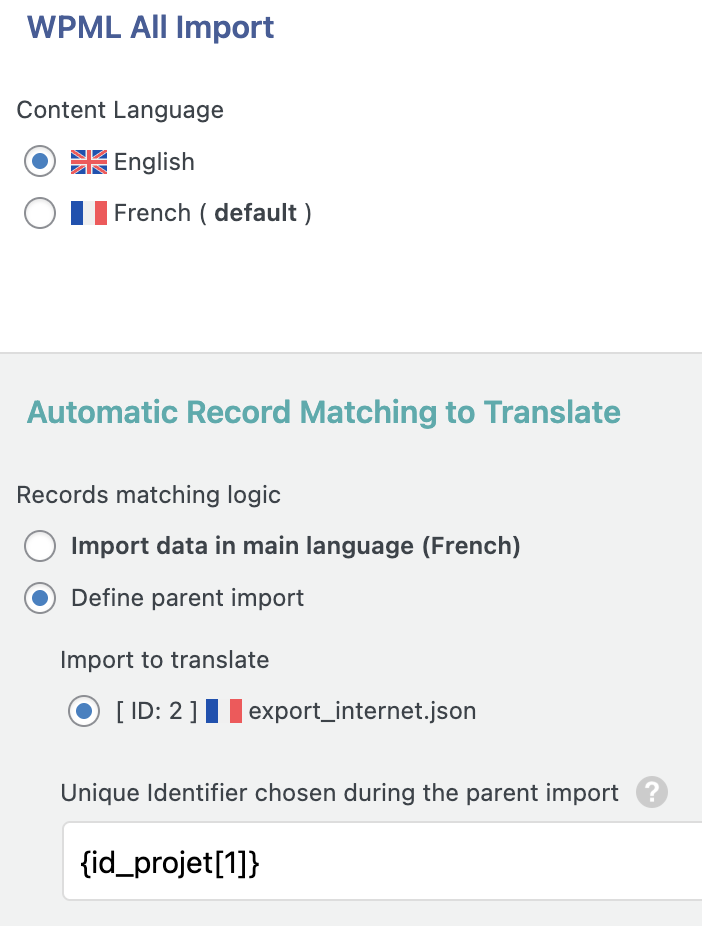This screenshot has height=926, width=702.
Task: Click the Automatic Record Matching to Translate heading
Action: pyautogui.click(x=324, y=412)
